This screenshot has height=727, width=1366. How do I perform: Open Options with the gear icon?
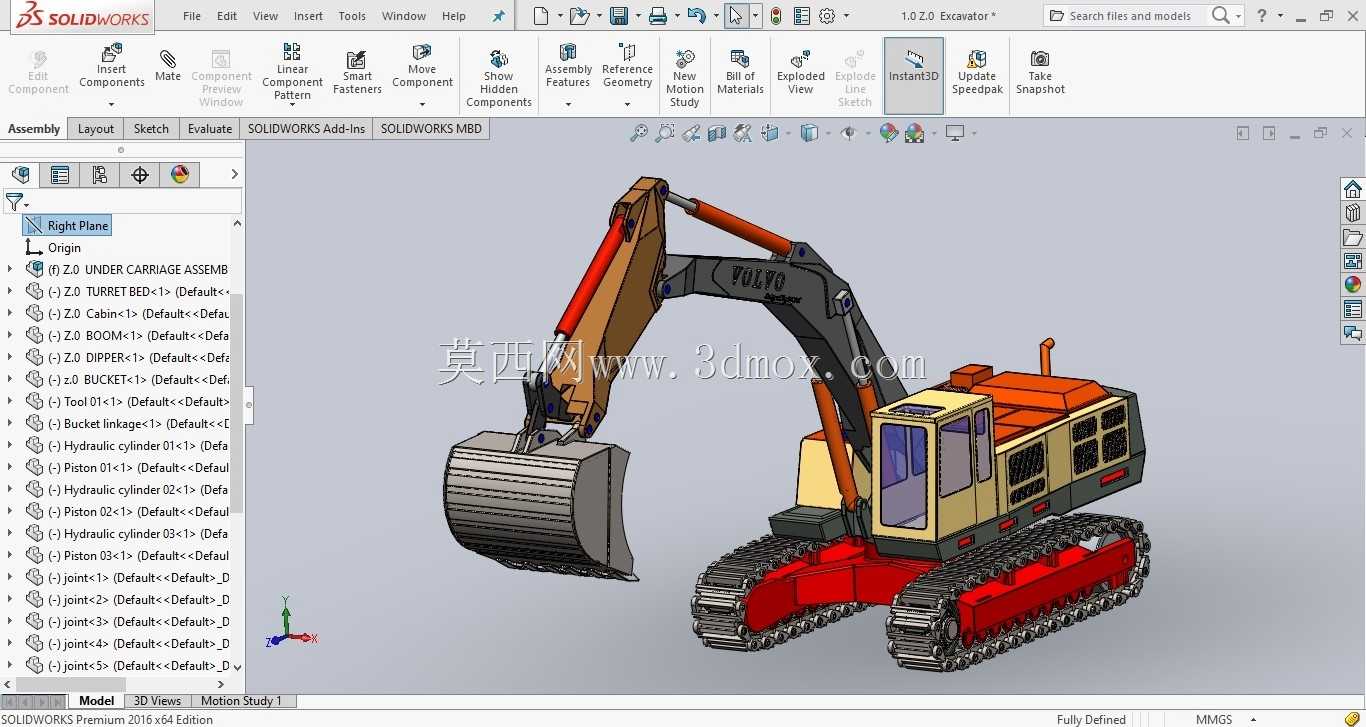pos(827,16)
